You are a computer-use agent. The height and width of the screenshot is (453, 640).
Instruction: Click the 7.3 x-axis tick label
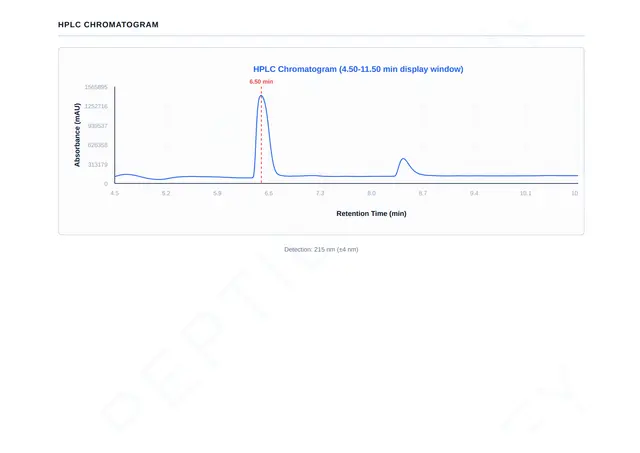[320, 193]
